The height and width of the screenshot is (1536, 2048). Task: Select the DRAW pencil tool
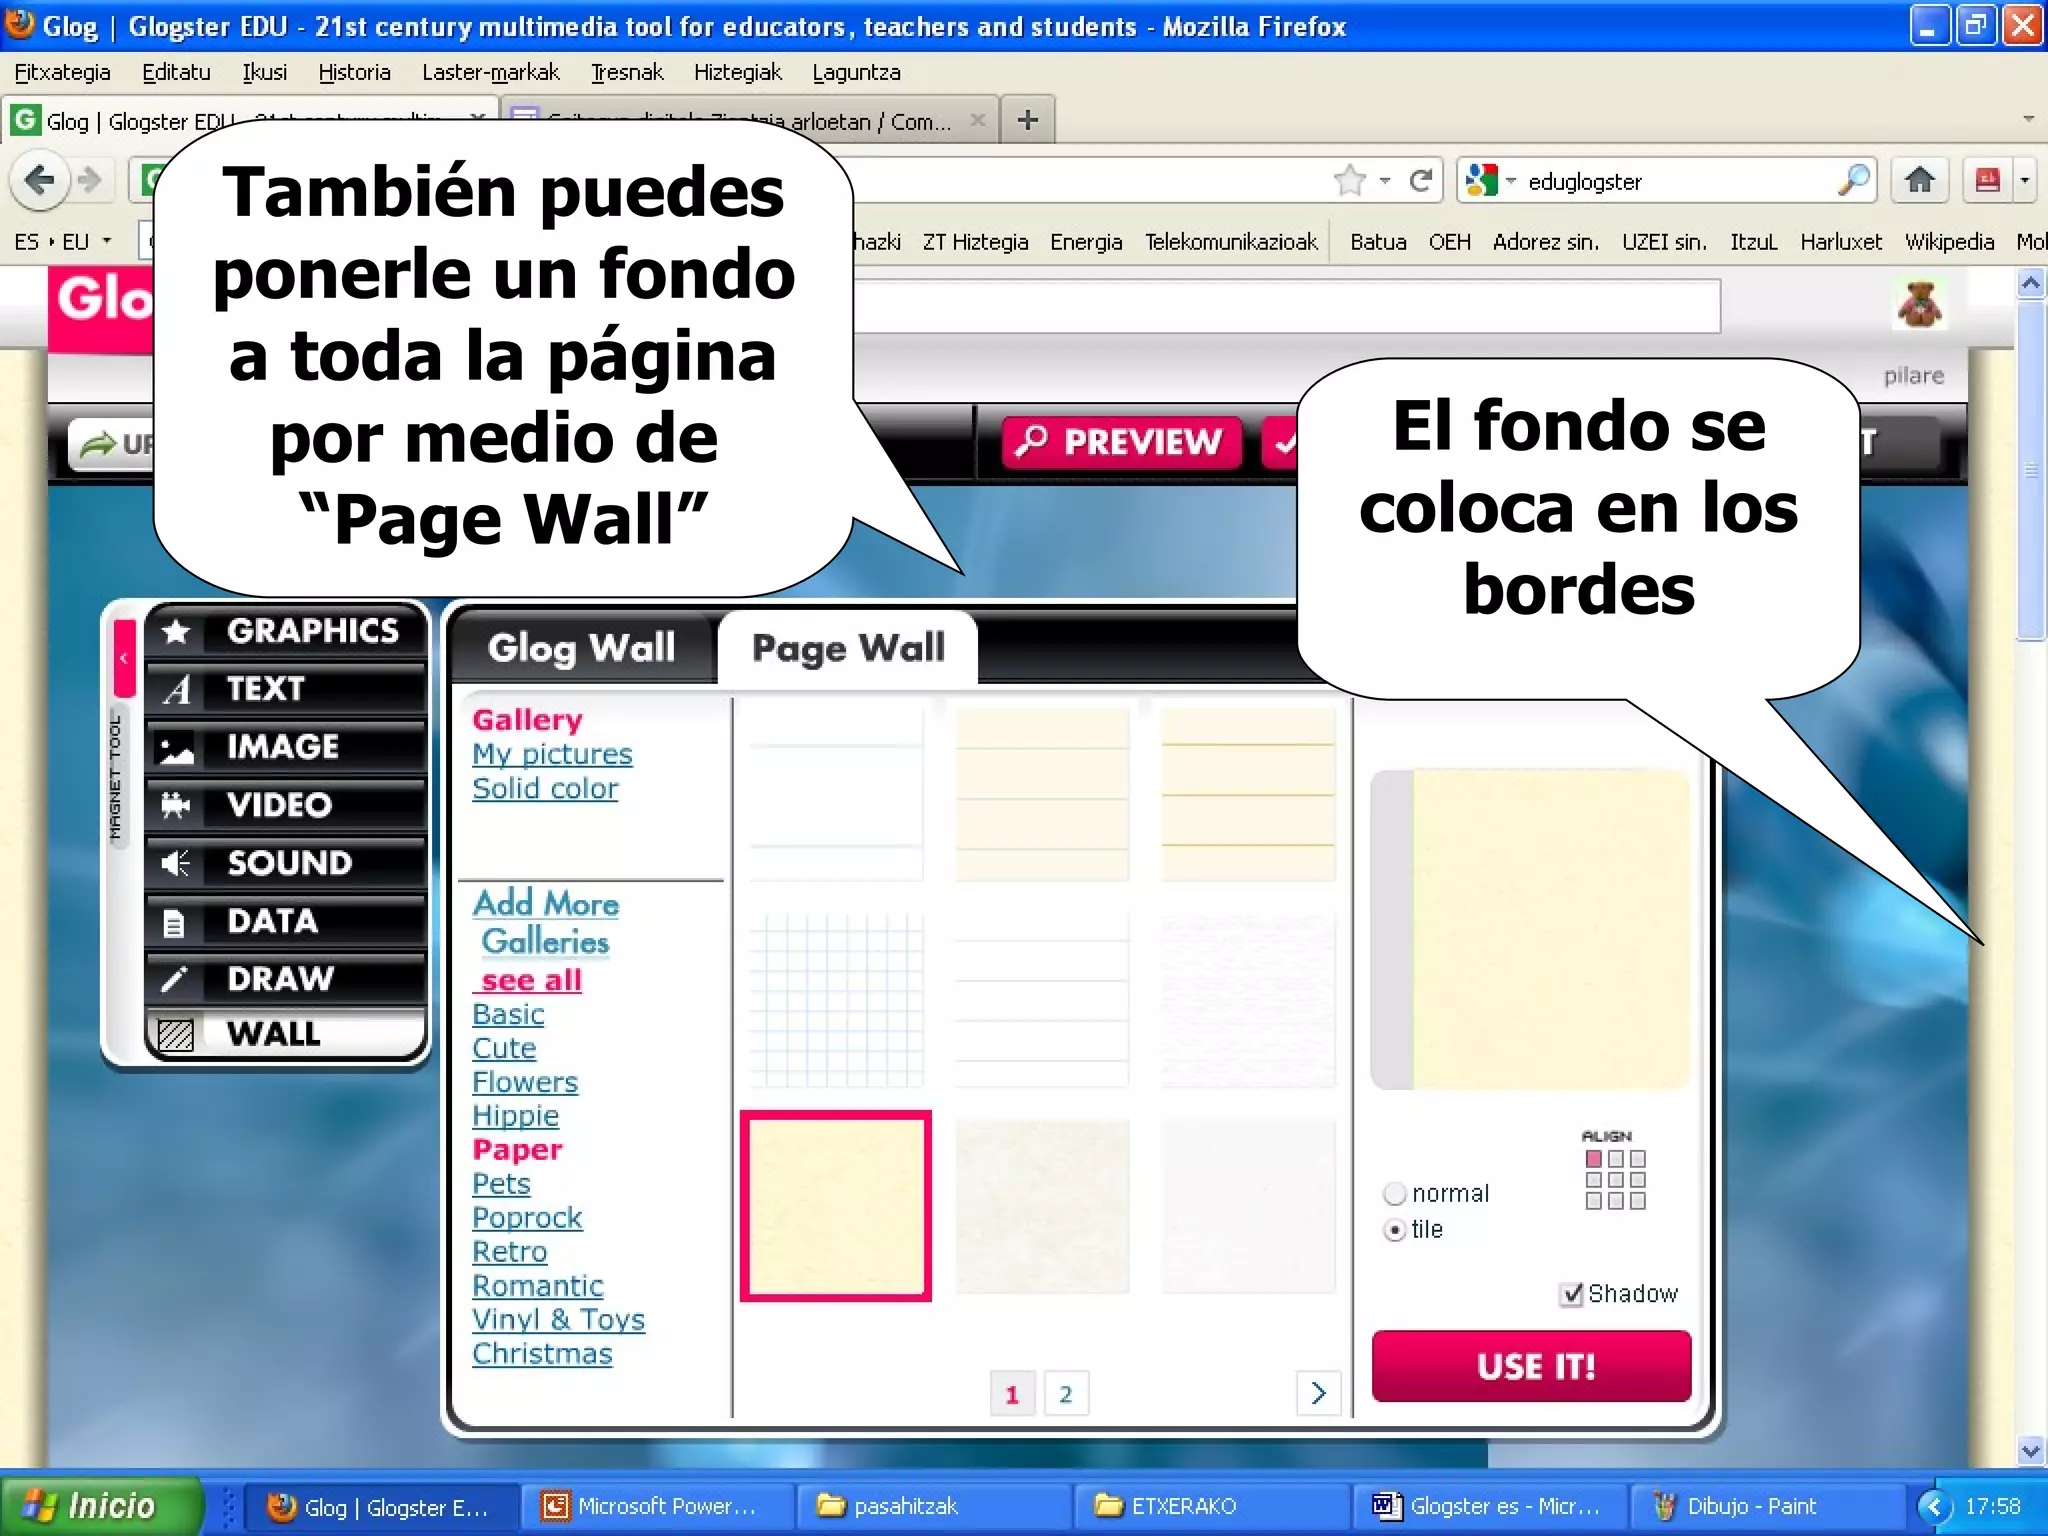click(x=285, y=978)
